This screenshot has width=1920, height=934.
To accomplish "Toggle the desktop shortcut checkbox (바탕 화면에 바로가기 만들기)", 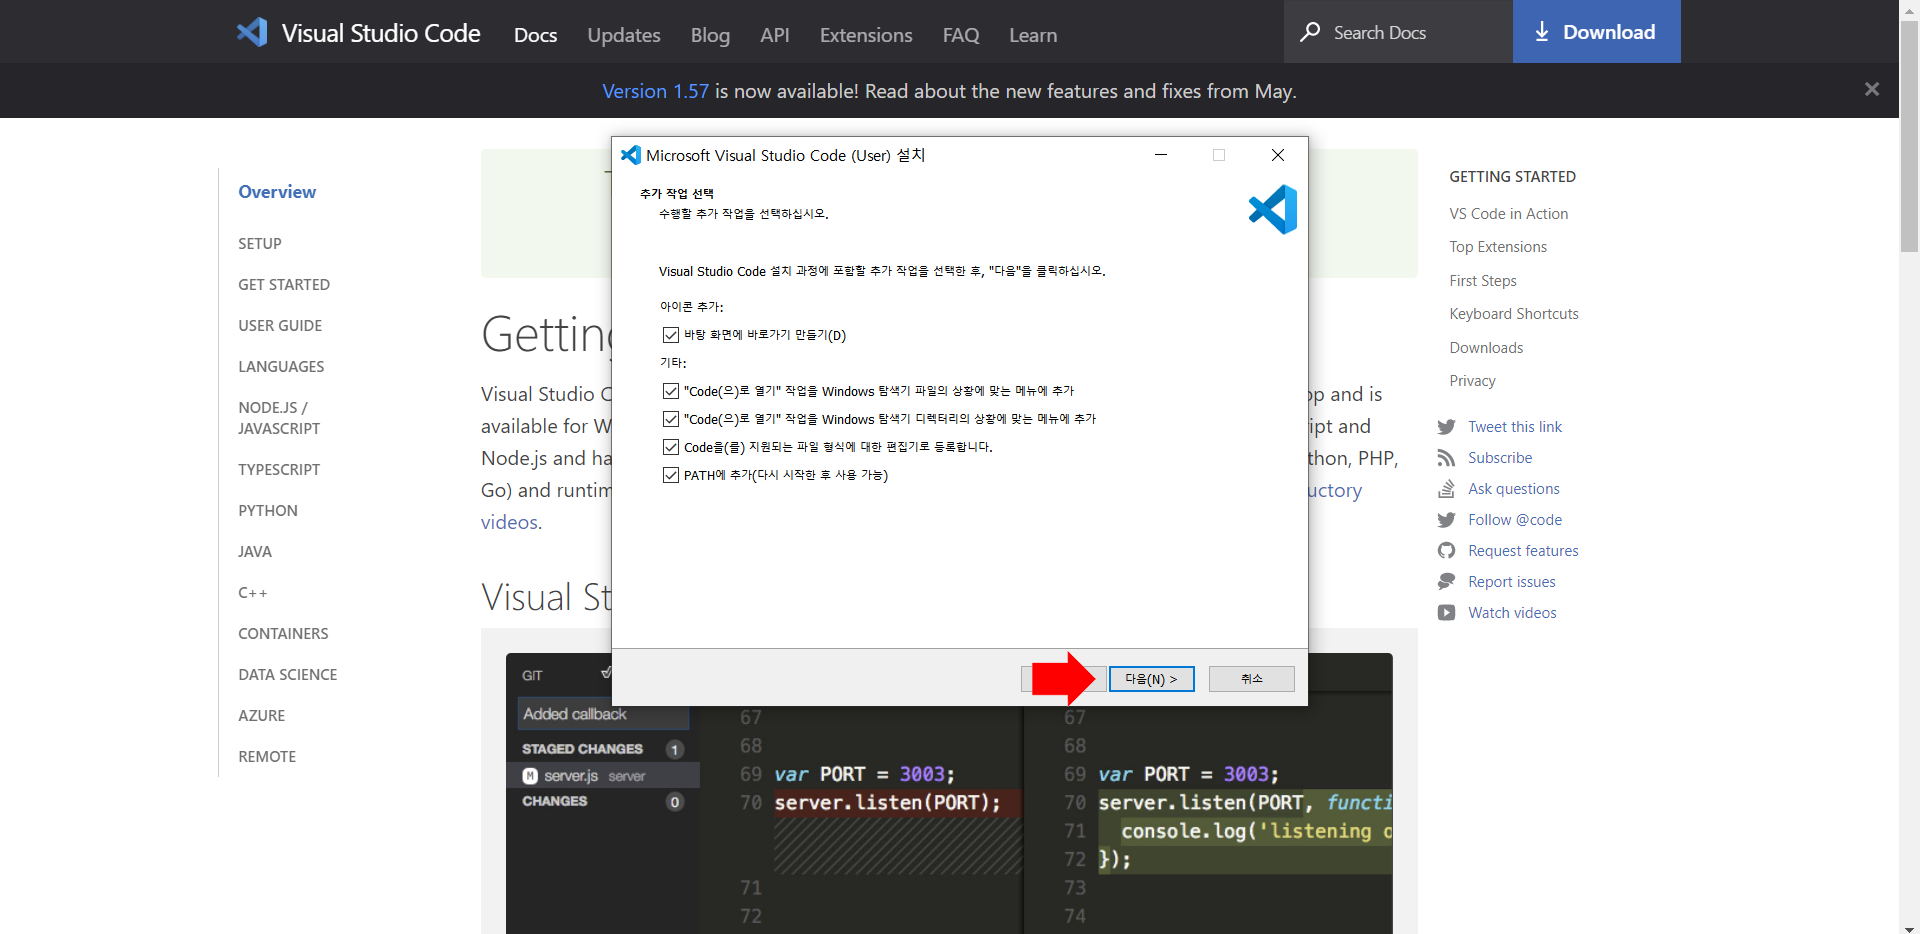I will [671, 335].
